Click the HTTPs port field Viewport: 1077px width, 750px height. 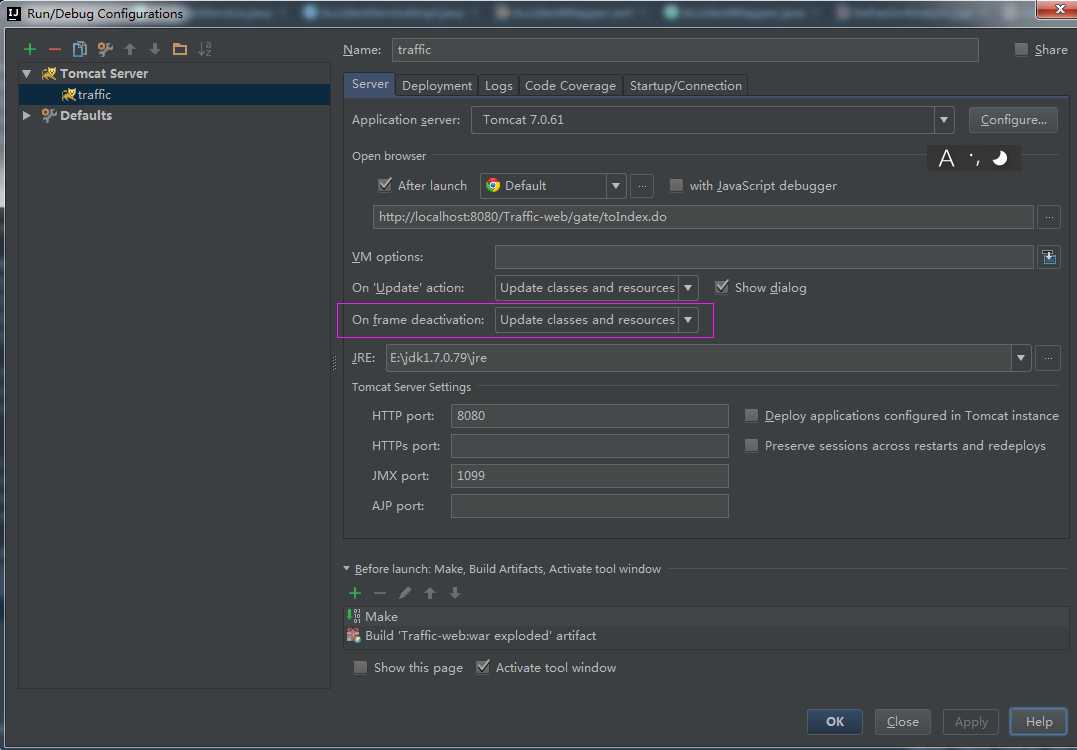[x=589, y=446]
